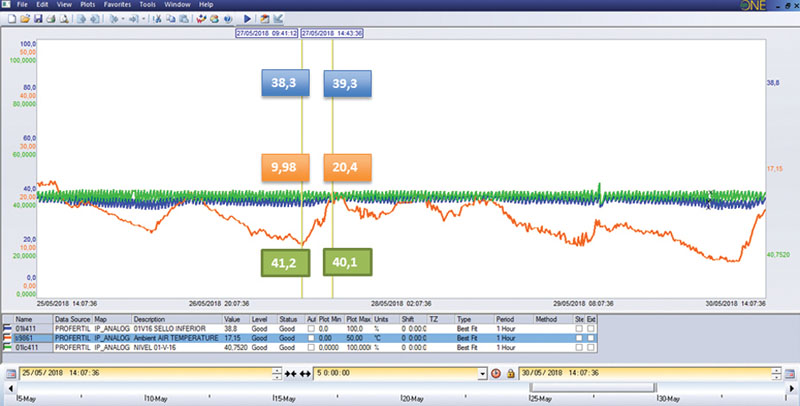The image size is (800, 406).
Task: Open the Window menu
Action: tap(177, 5)
